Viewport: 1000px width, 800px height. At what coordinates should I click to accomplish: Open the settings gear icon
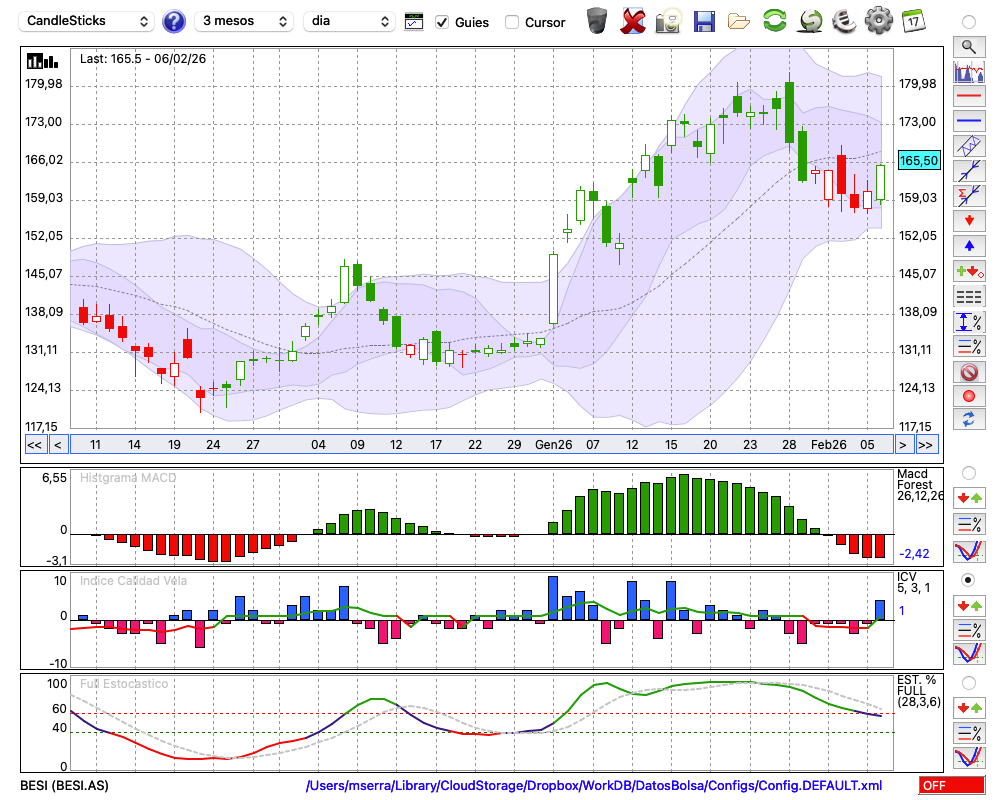(x=878, y=21)
